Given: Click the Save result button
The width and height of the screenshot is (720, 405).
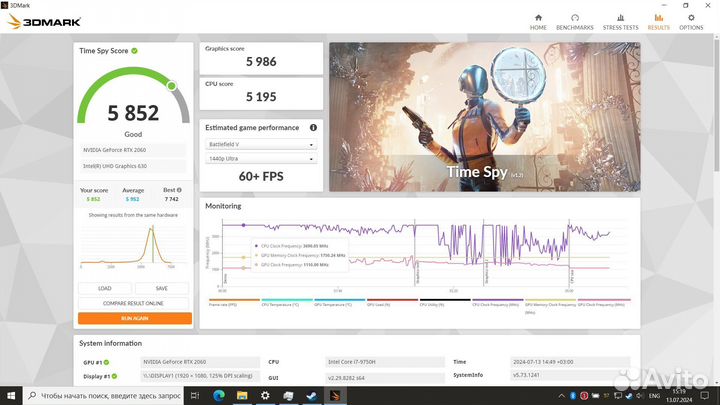Looking at the screenshot, I should [x=162, y=288].
